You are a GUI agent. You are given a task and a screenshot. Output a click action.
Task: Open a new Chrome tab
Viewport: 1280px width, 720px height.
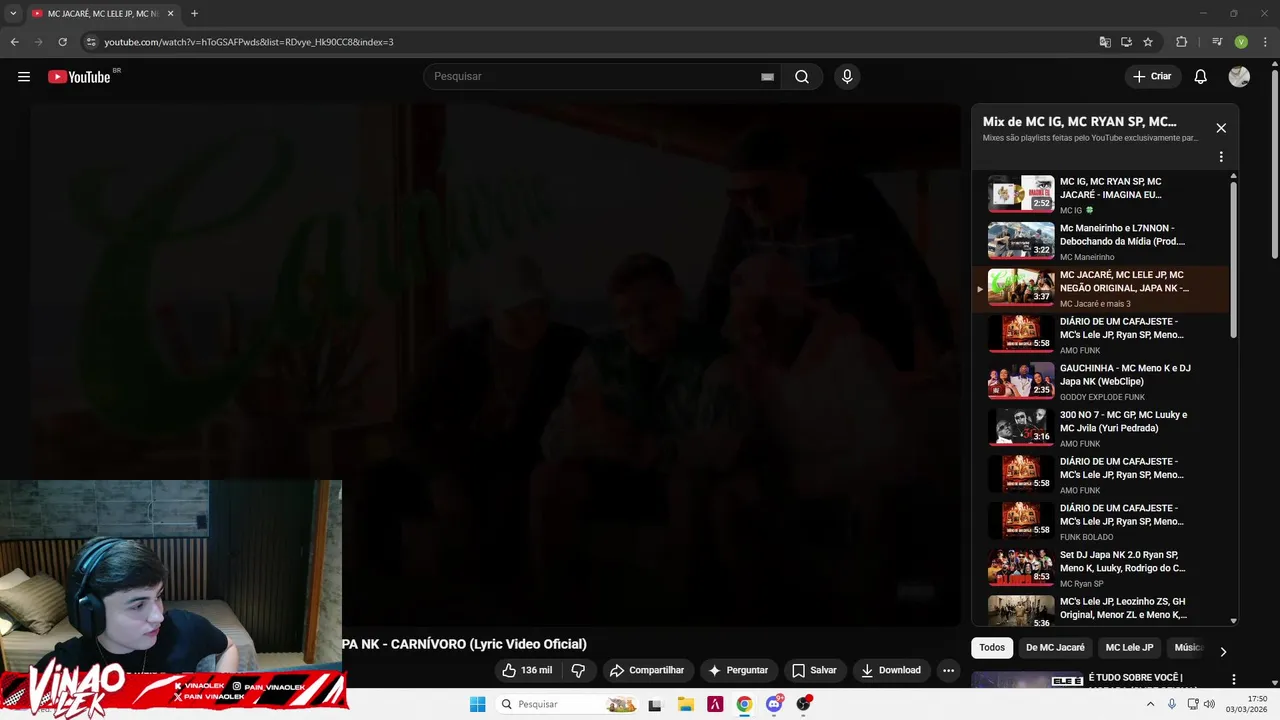click(194, 14)
